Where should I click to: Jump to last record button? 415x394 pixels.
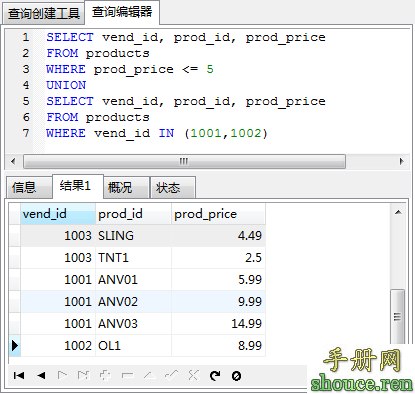click(x=83, y=376)
